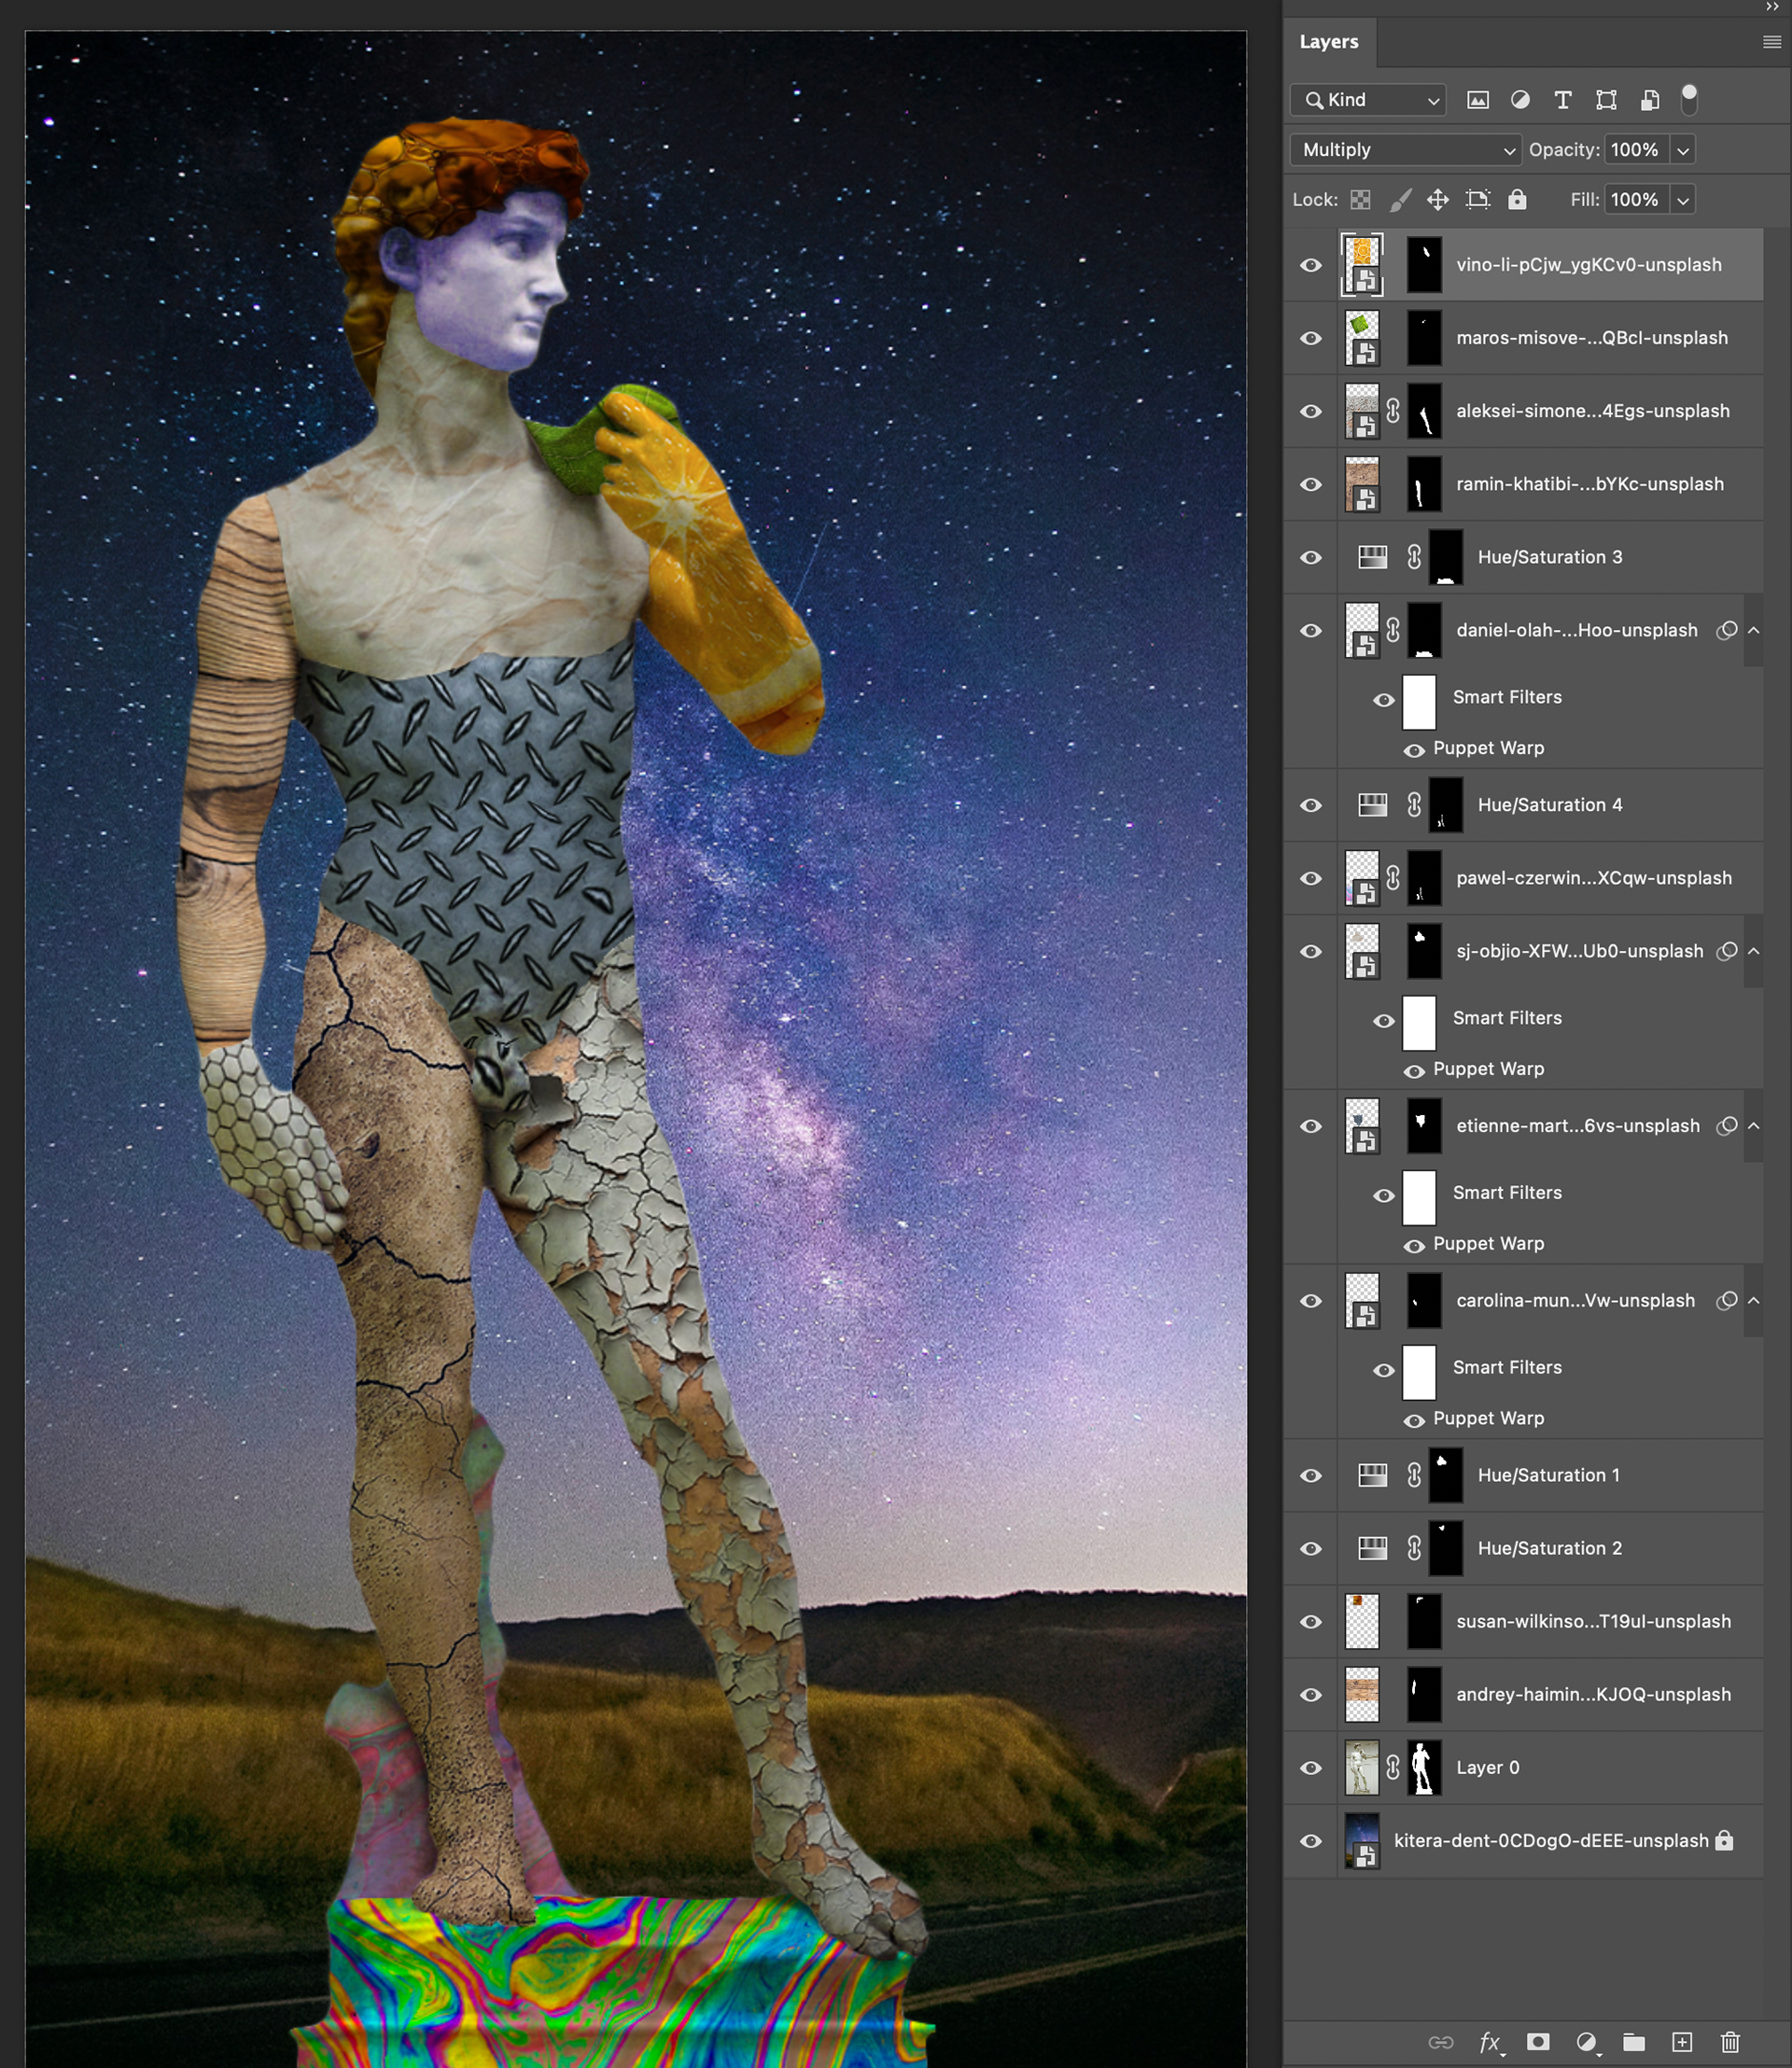Viewport: 1792px width, 2068px height.
Task: Select the Layers panel tab
Action: click(1328, 42)
